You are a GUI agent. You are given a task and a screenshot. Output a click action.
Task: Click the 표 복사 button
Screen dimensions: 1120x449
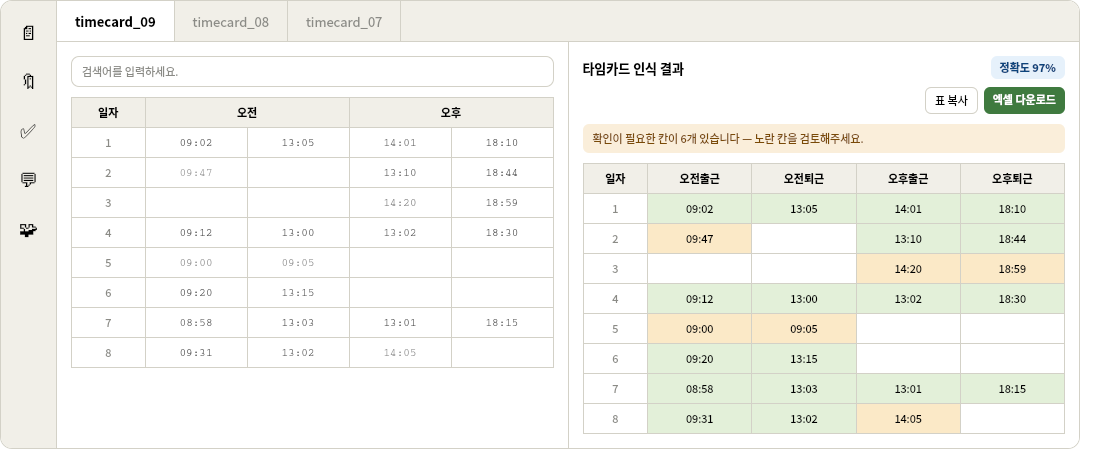click(x=951, y=101)
